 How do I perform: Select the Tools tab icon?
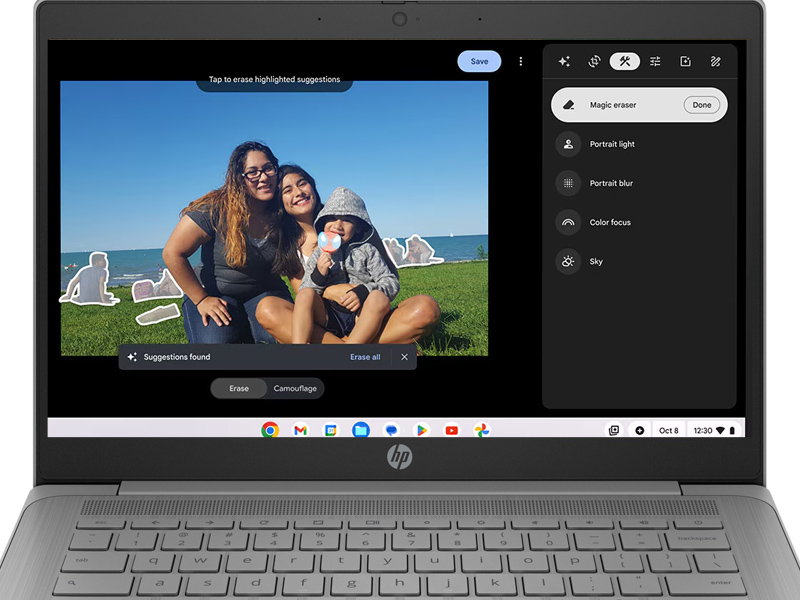[x=624, y=62]
